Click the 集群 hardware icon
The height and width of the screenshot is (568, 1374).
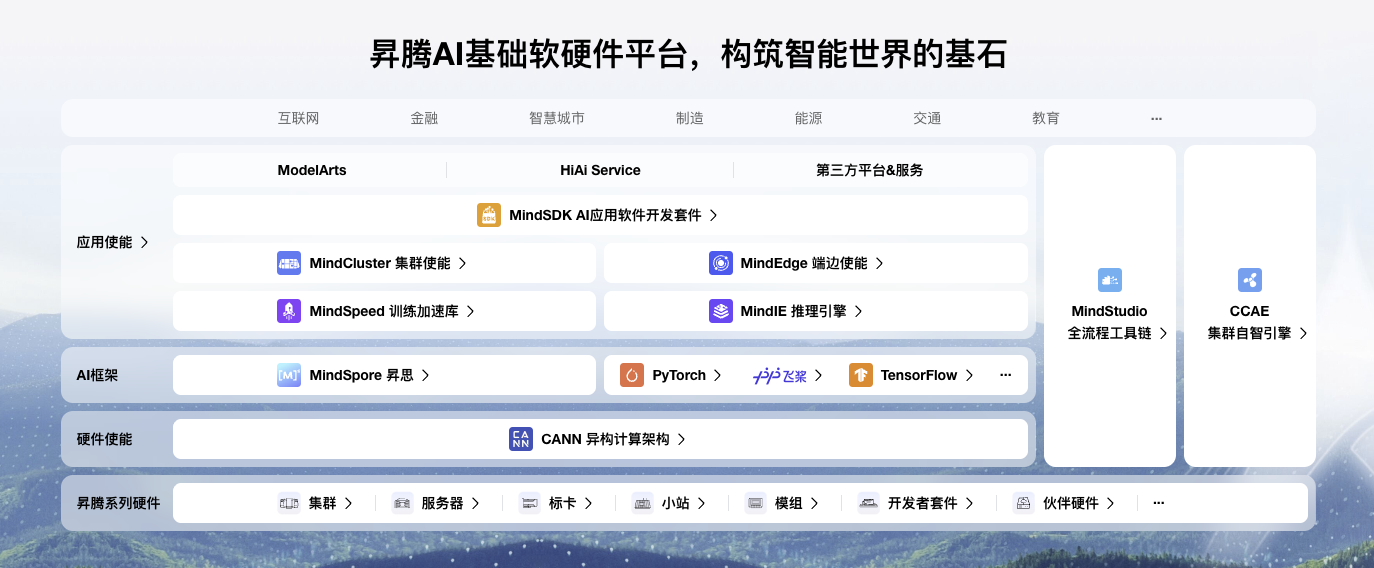(x=289, y=503)
